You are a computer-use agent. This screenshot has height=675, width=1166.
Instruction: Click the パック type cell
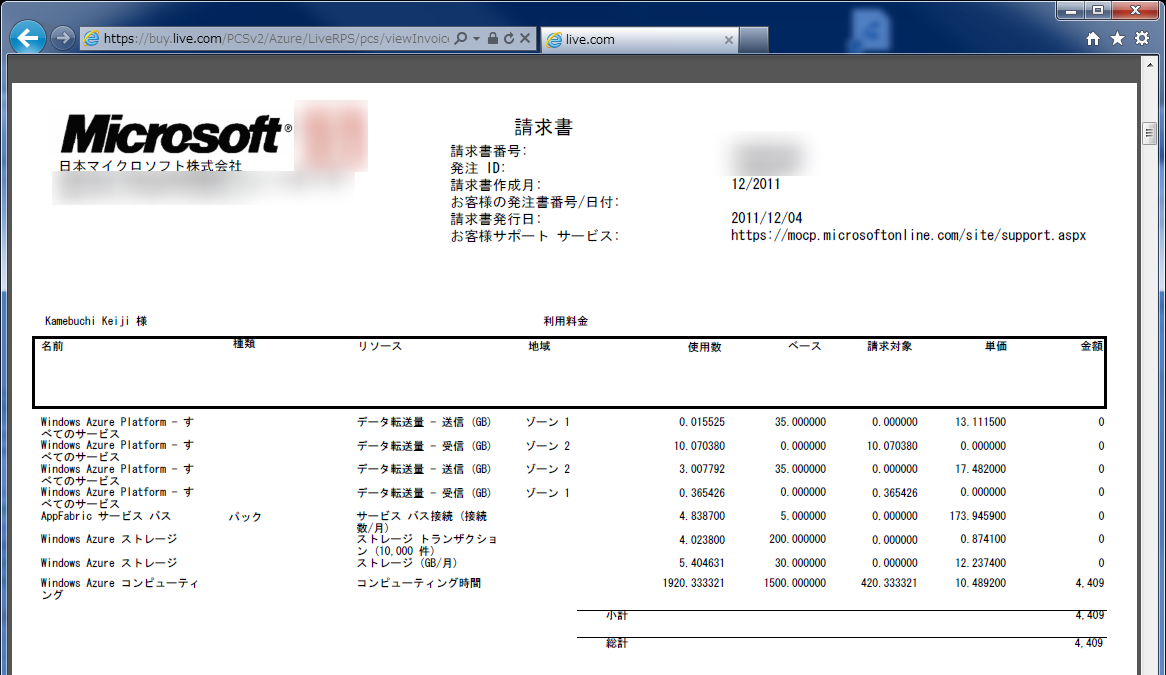coord(245,517)
